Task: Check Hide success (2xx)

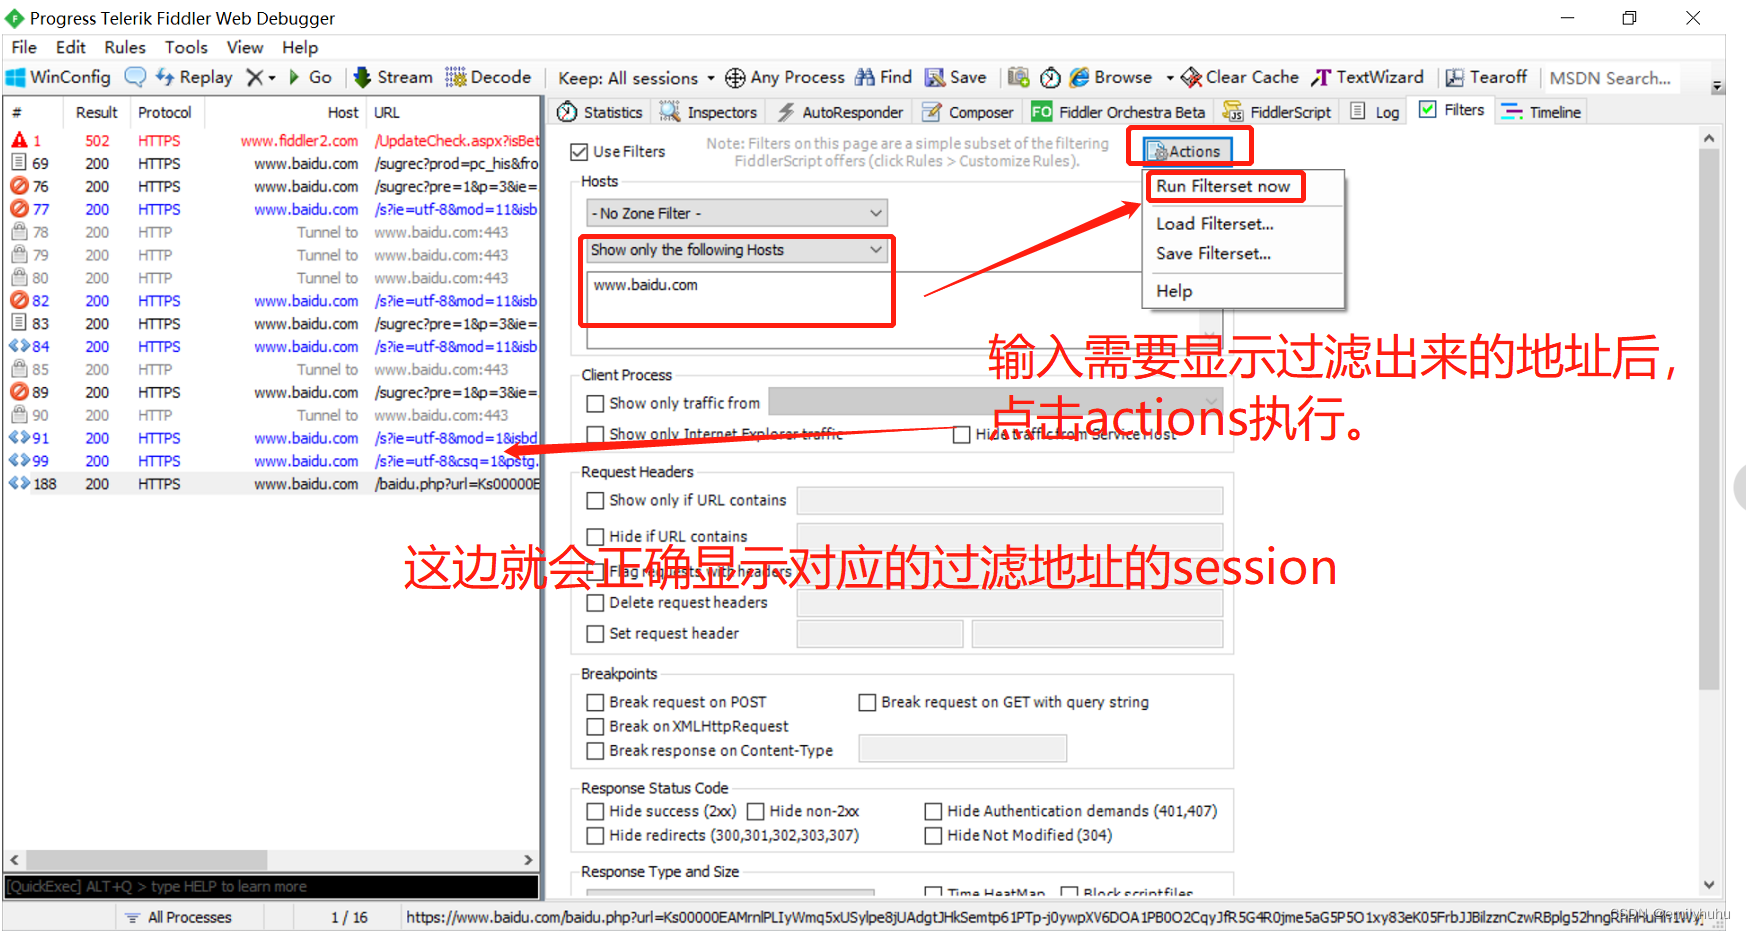Action: pyautogui.click(x=595, y=811)
